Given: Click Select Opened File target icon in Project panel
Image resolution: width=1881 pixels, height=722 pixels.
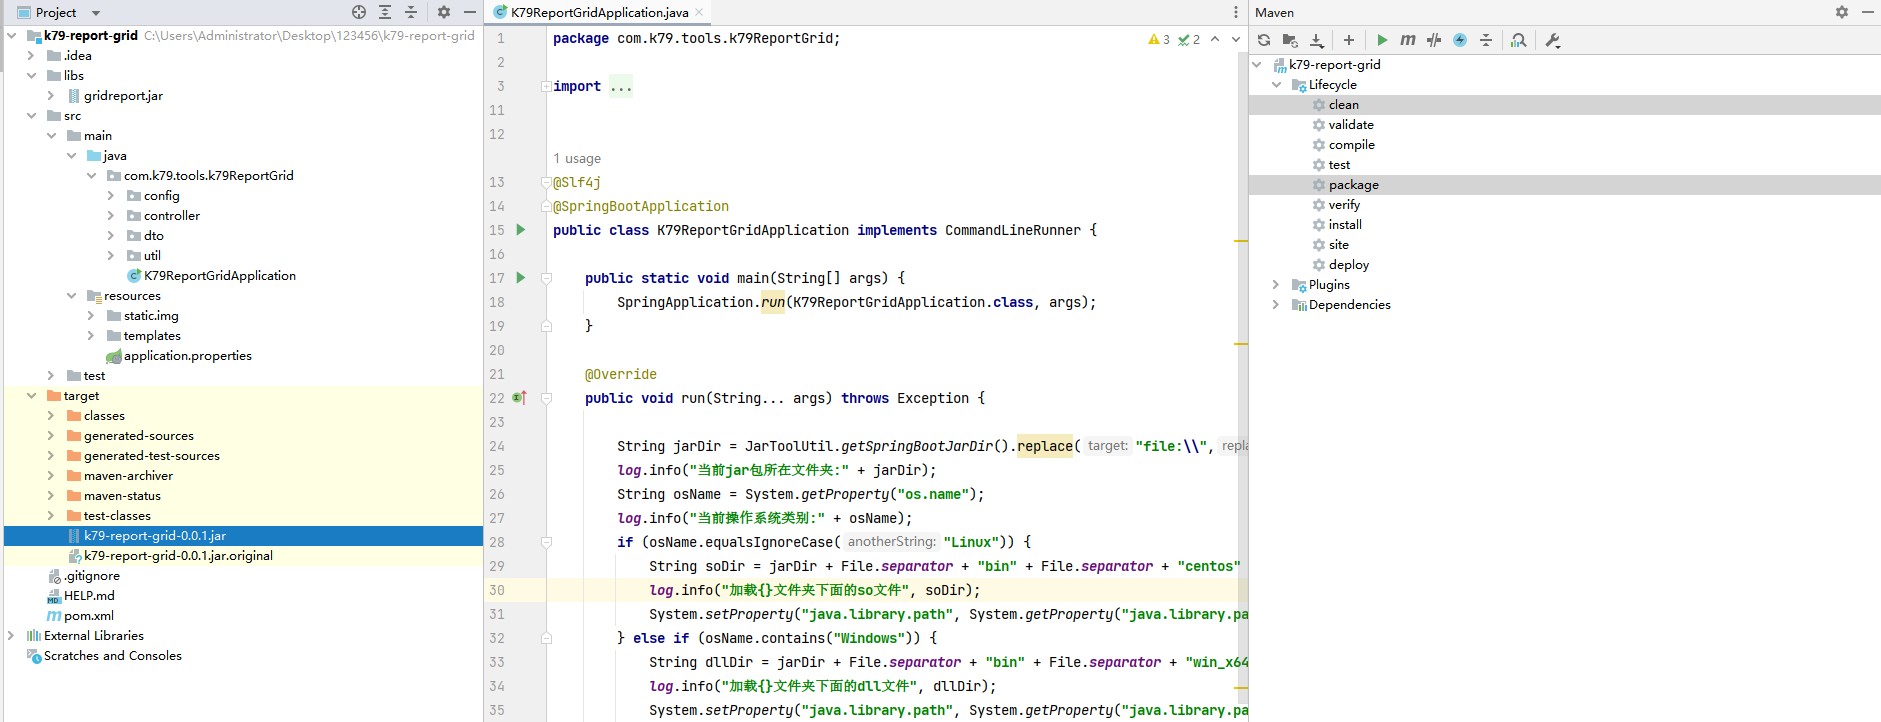Looking at the screenshot, I should [359, 12].
